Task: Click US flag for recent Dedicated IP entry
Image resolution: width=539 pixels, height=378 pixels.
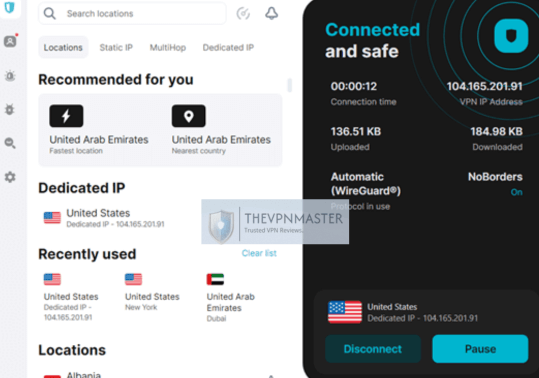Action: pos(52,279)
